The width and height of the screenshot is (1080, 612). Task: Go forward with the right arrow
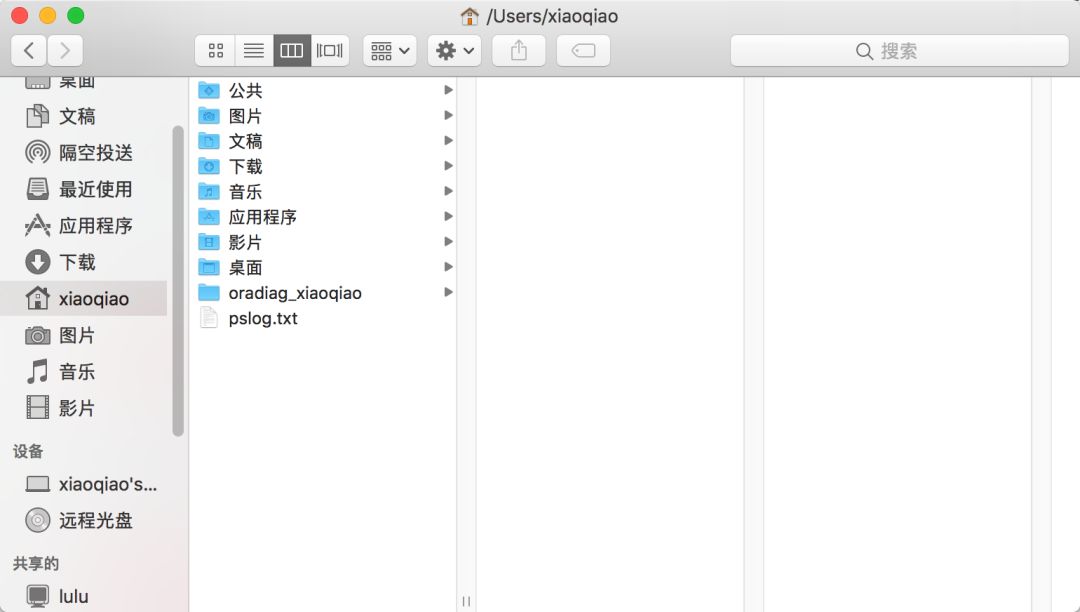(65, 51)
